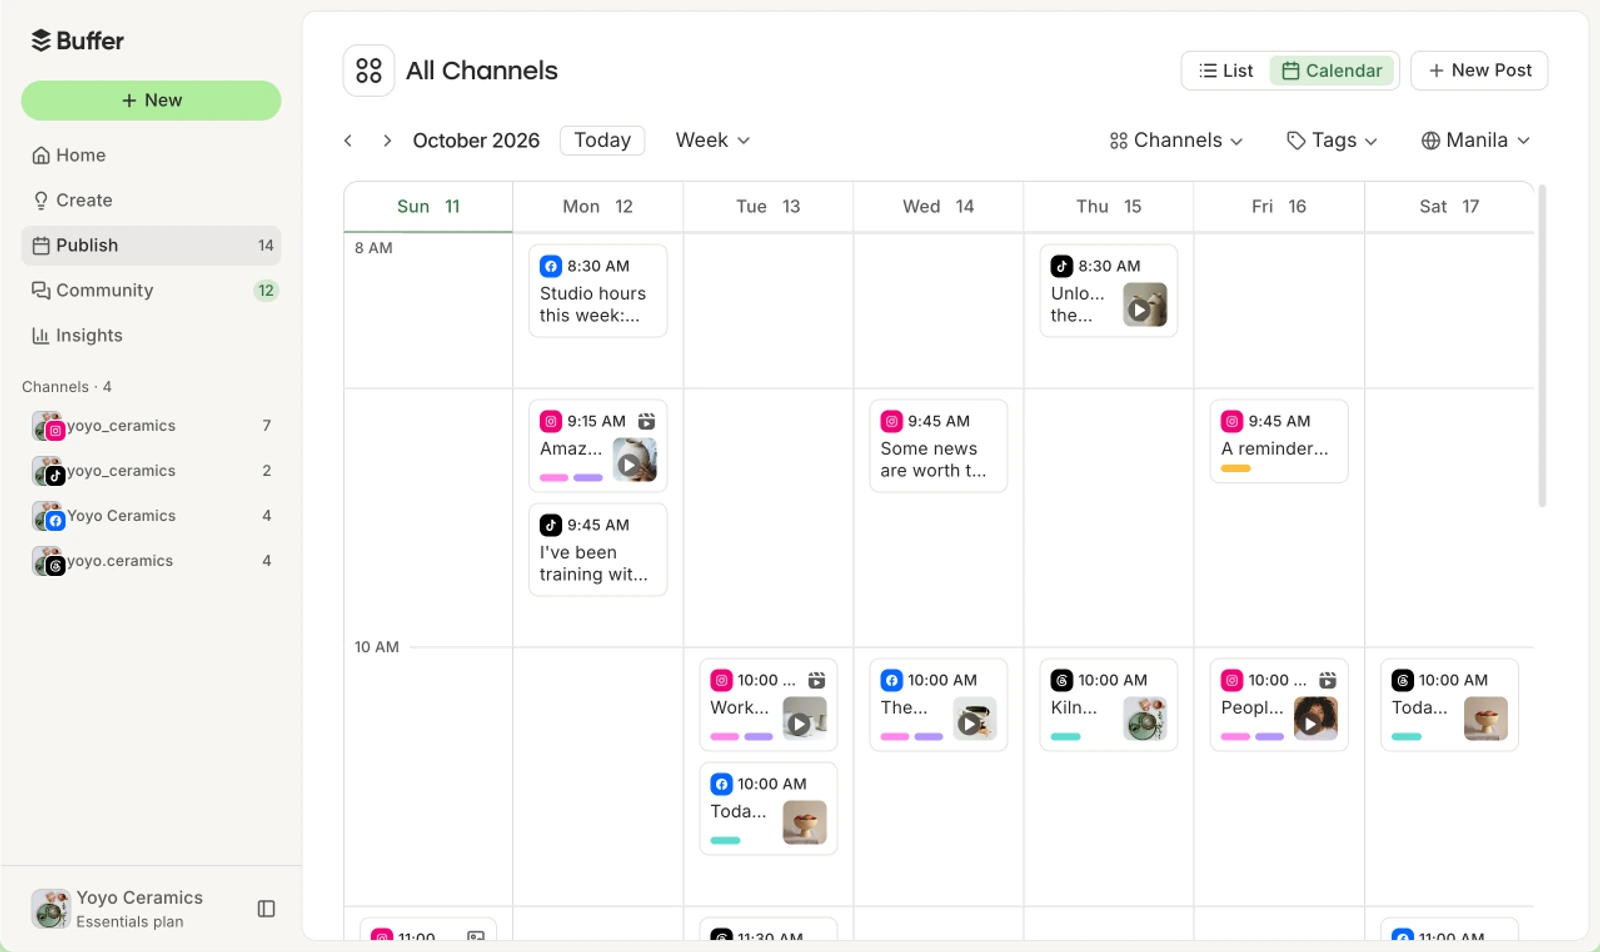Select yoyo_ceramics TikTok channel
This screenshot has width=1600, height=952.
tap(151, 471)
